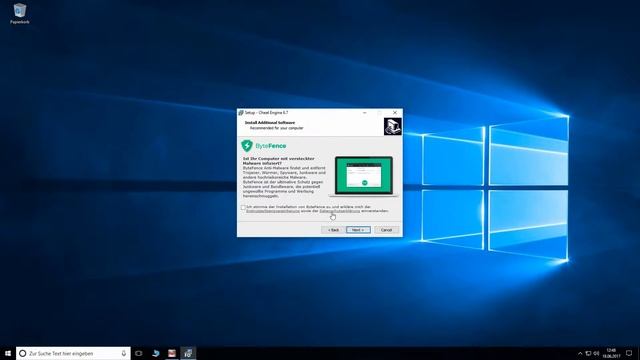
Task: Open Task View from the taskbar
Action: pos(139,353)
